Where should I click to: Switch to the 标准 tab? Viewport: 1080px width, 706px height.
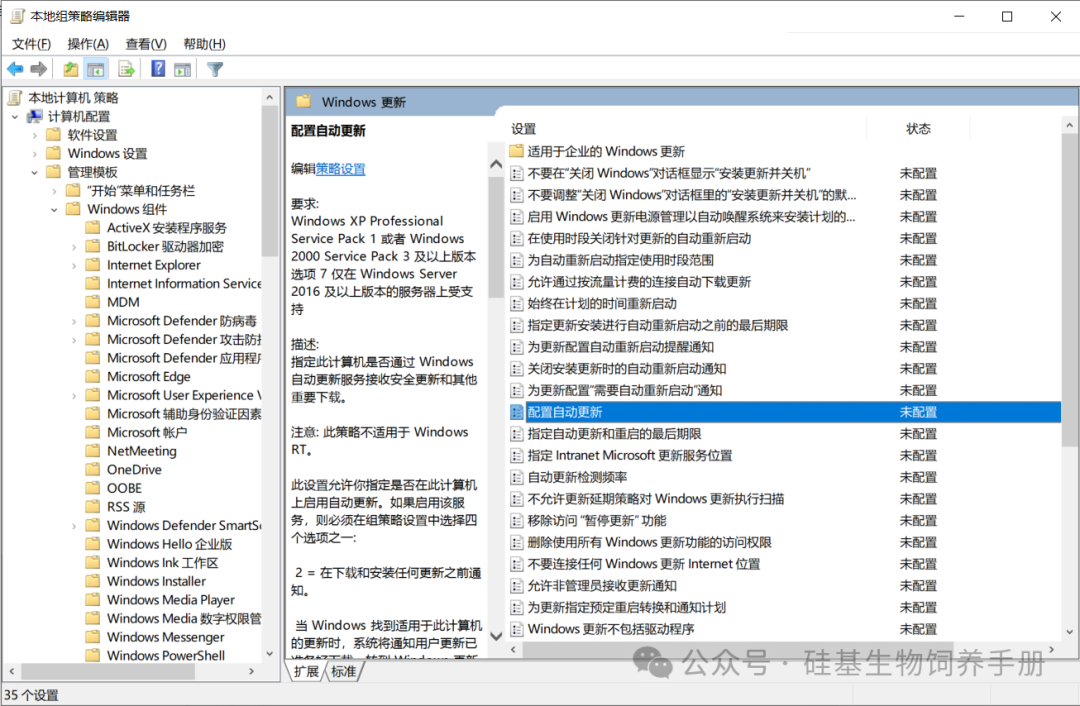[x=344, y=672]
